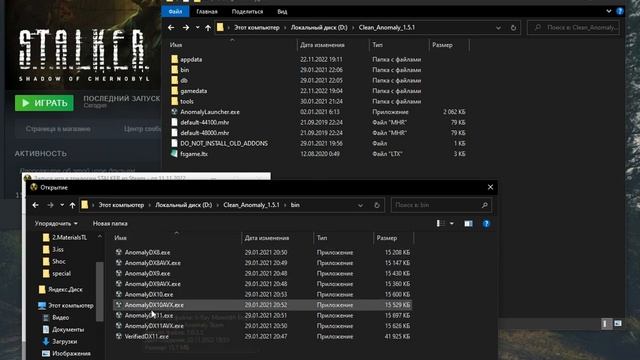Change view mode icon in dialog
This screenshot has width=640, height=360.
tap(440, 223)
